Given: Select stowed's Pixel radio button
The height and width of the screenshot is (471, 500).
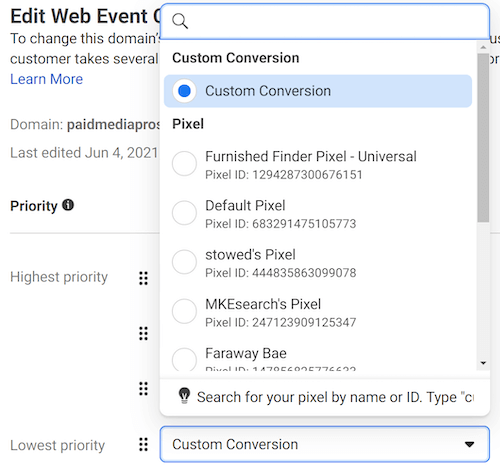Looking at the screenshot, I should [184, 262].
